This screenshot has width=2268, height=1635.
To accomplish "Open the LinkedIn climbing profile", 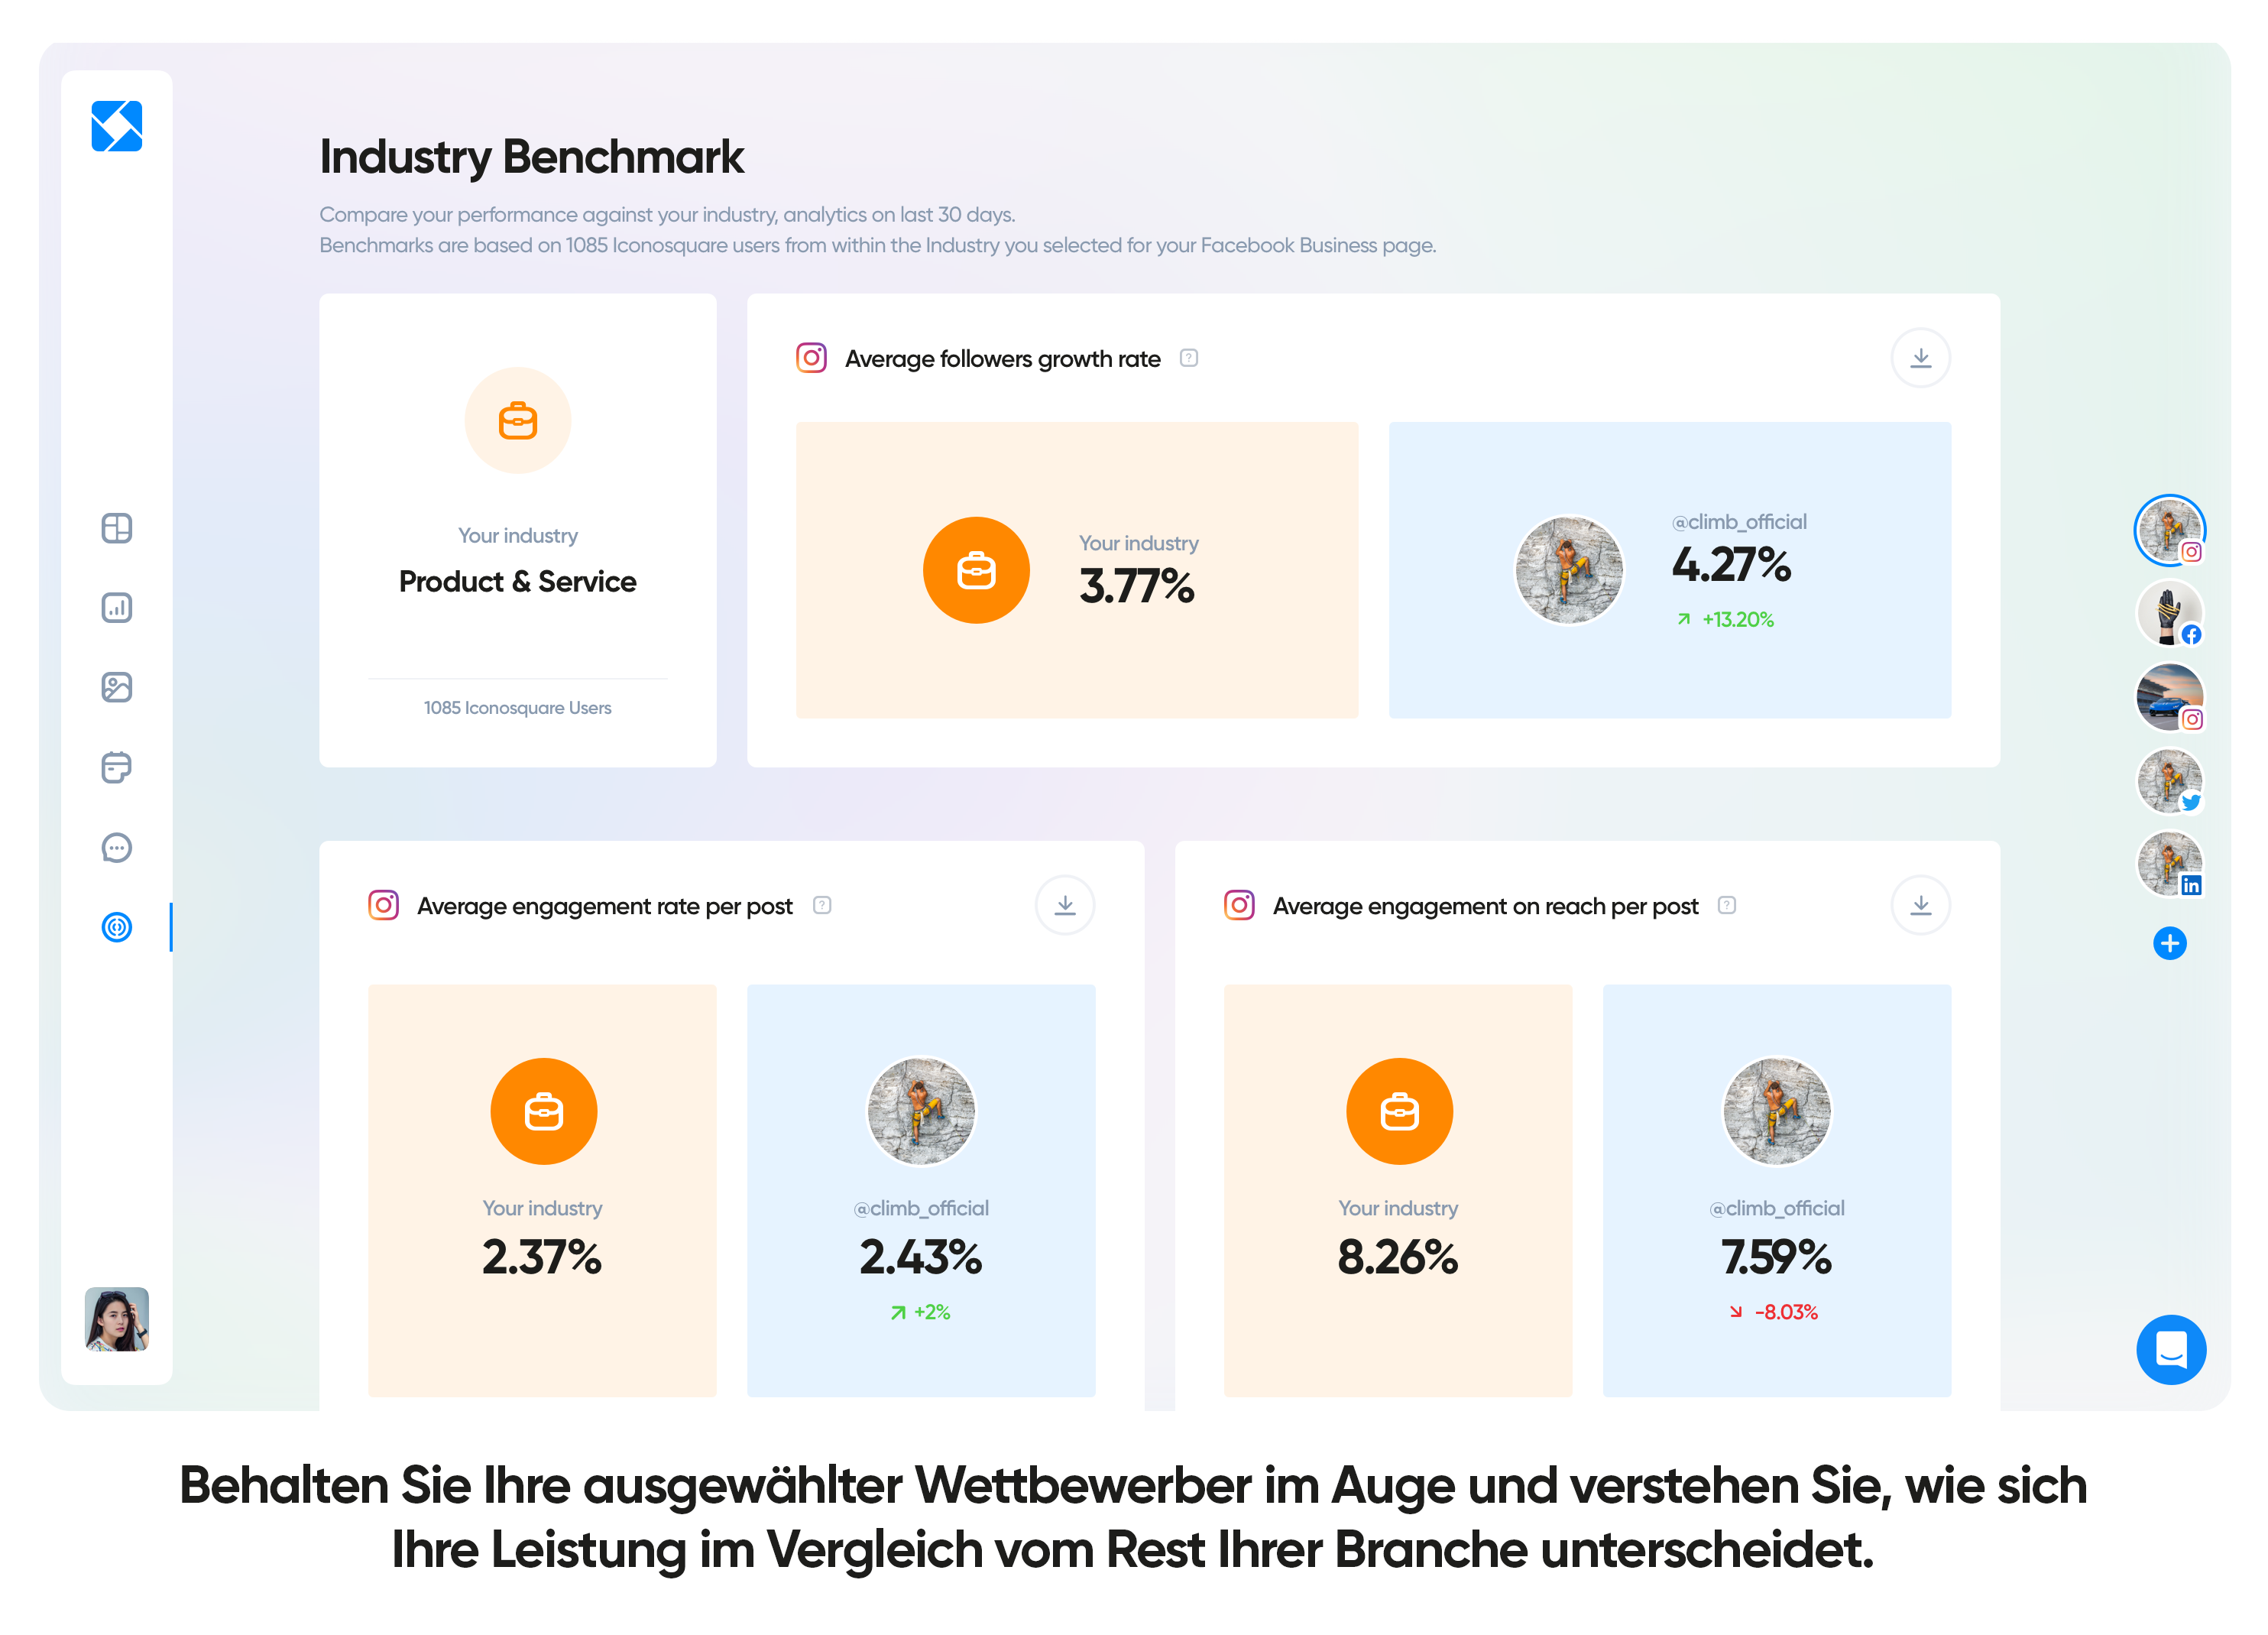I will (2170, 864).
